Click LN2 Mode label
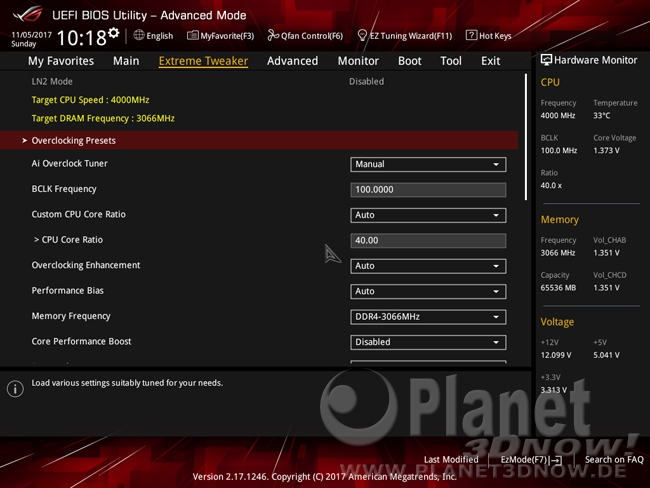 point(52,82)
